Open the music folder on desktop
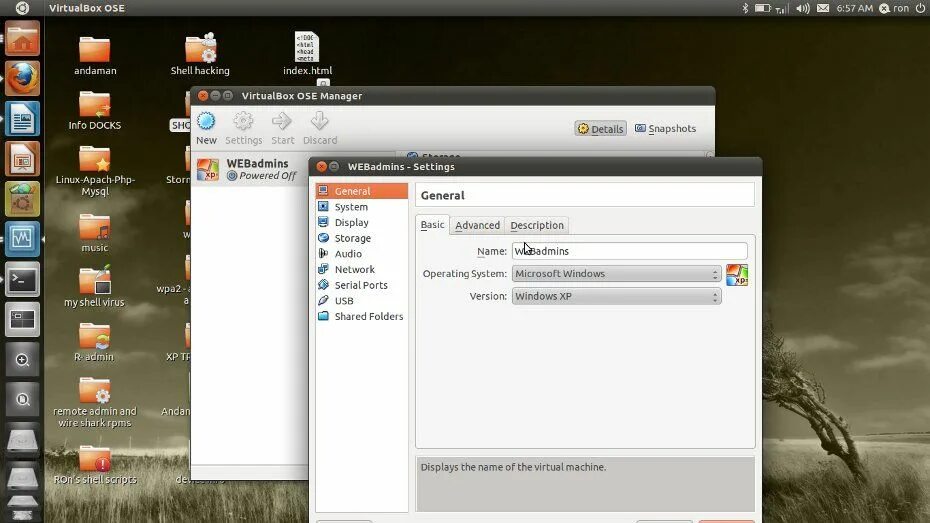Viewport: 930px width, 523px height. (95, 233)
